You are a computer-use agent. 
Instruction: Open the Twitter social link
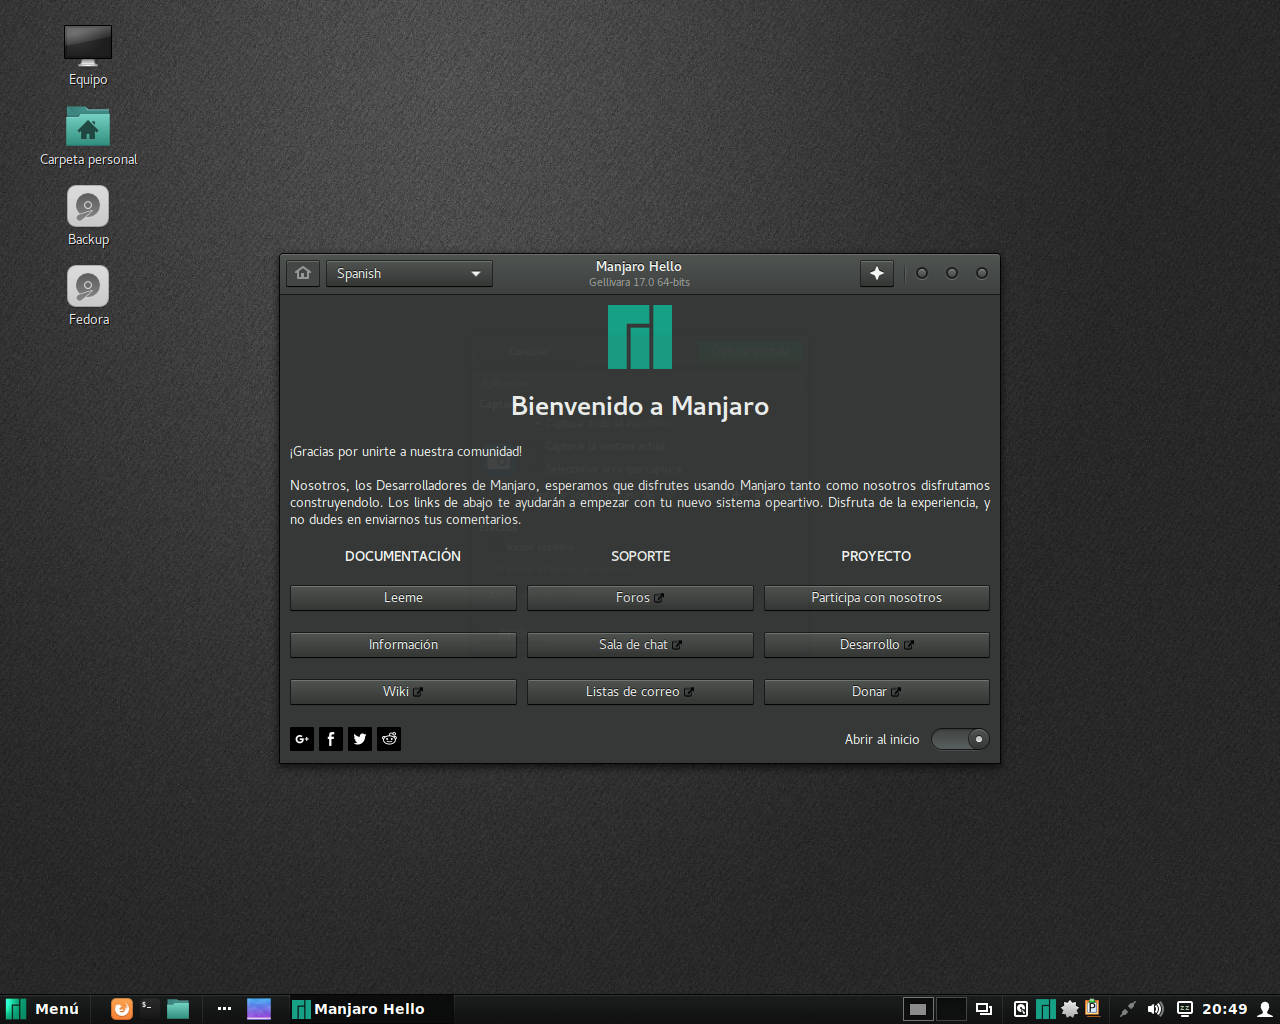tap(360, 739)
